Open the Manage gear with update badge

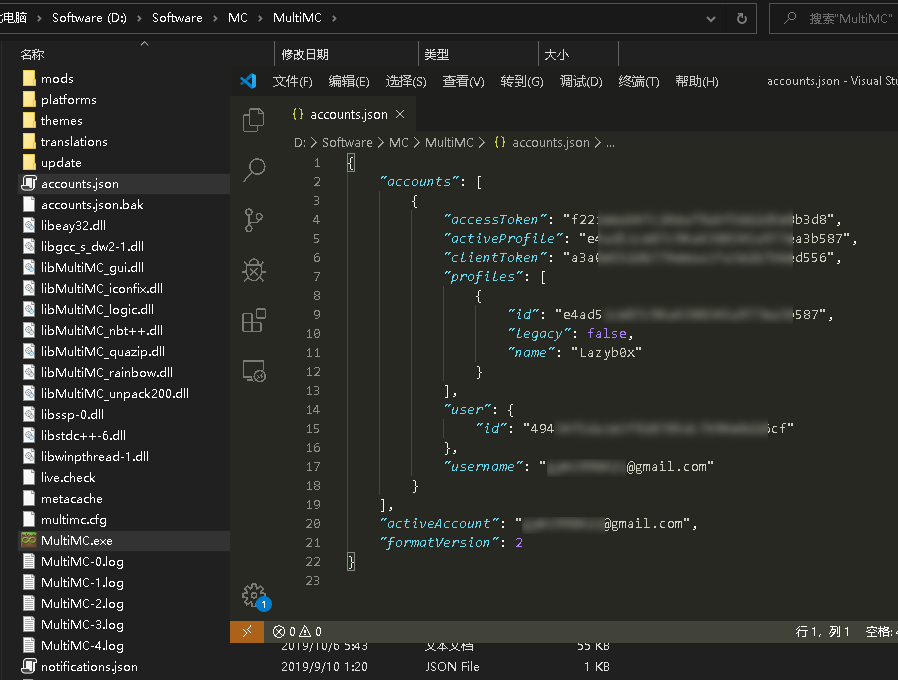[256, 597]
